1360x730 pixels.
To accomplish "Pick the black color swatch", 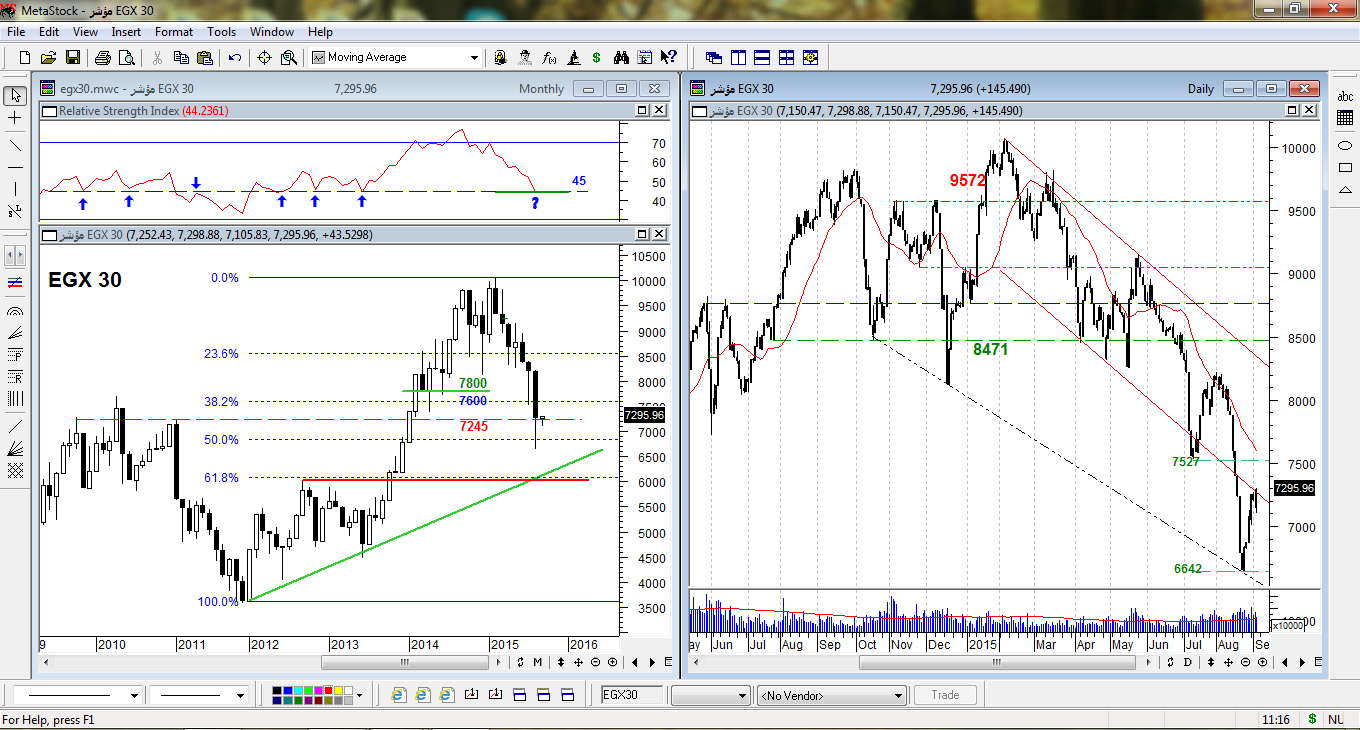I will [277, 691].
